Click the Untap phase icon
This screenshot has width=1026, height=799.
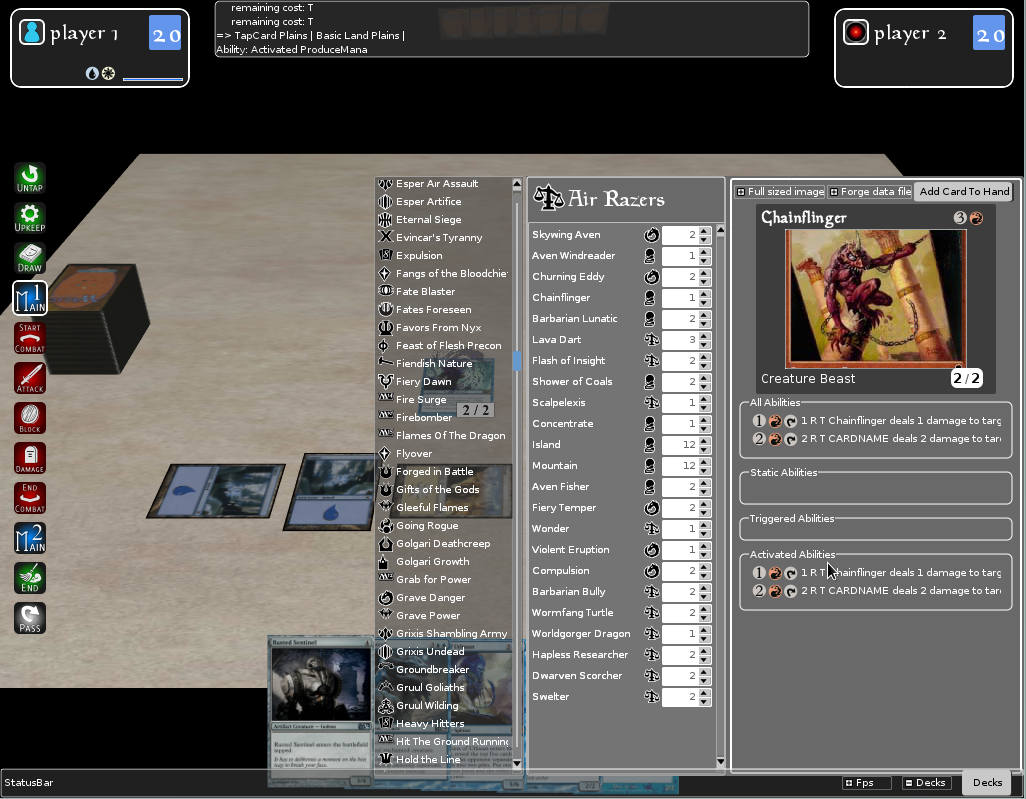[x=30, y=178]
